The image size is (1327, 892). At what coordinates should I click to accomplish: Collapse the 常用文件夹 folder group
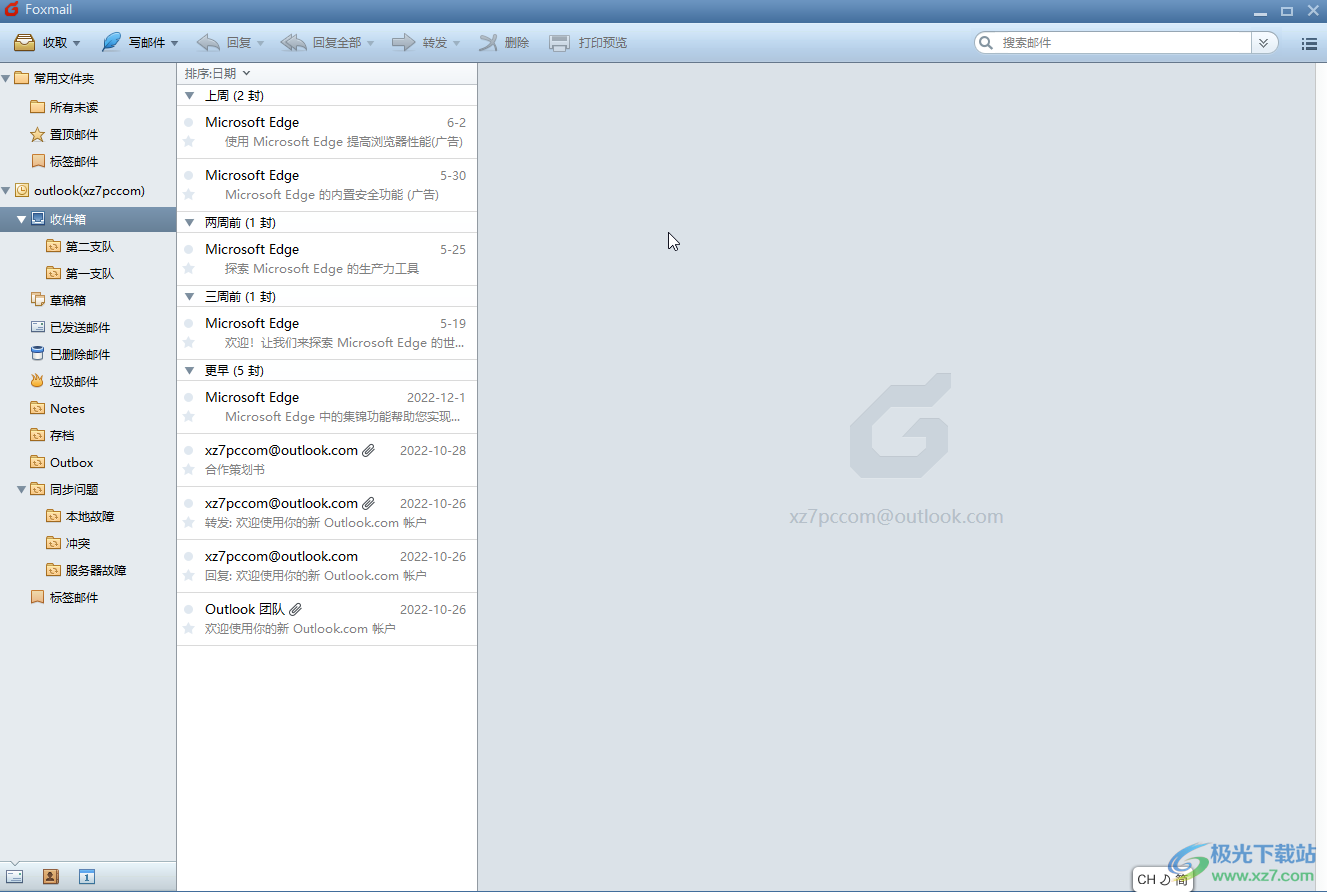tap(6, 78)
